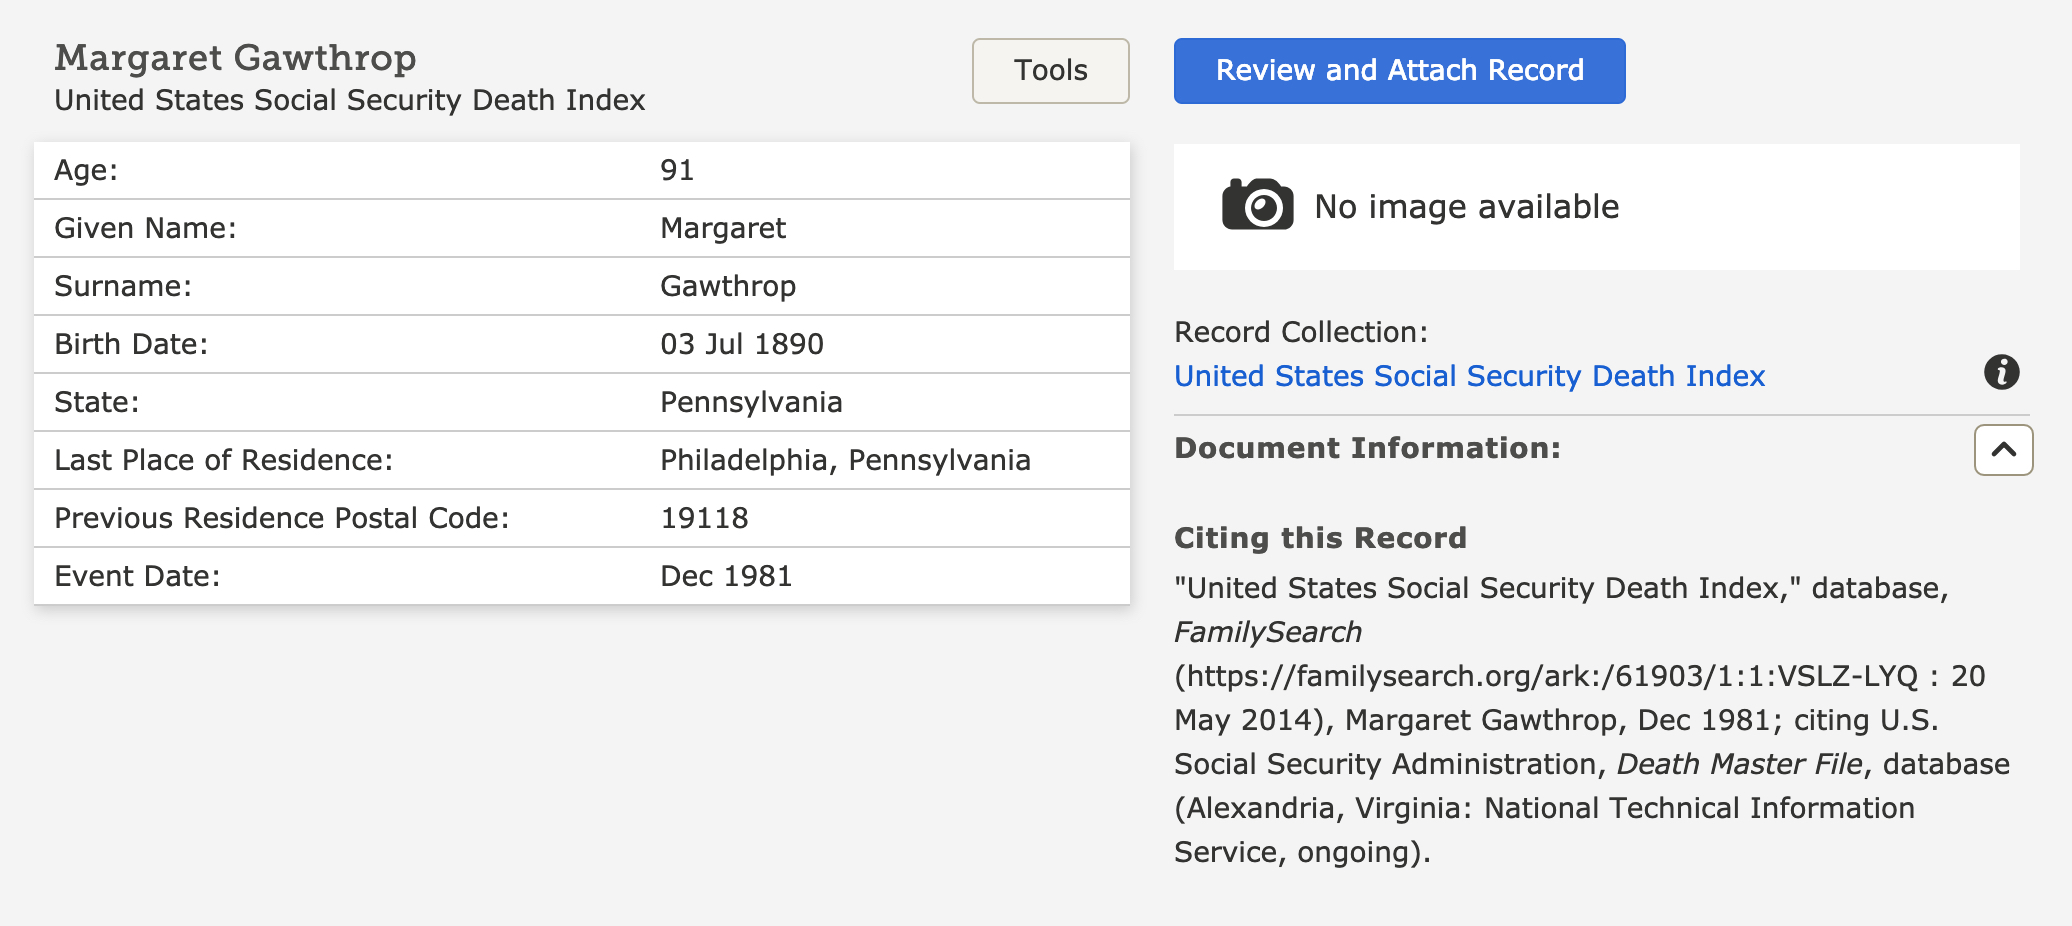Click the Birth Date value 03 Jul 1890
Viewport: 2072px width, 926px height.
click(x=741, y=344)
